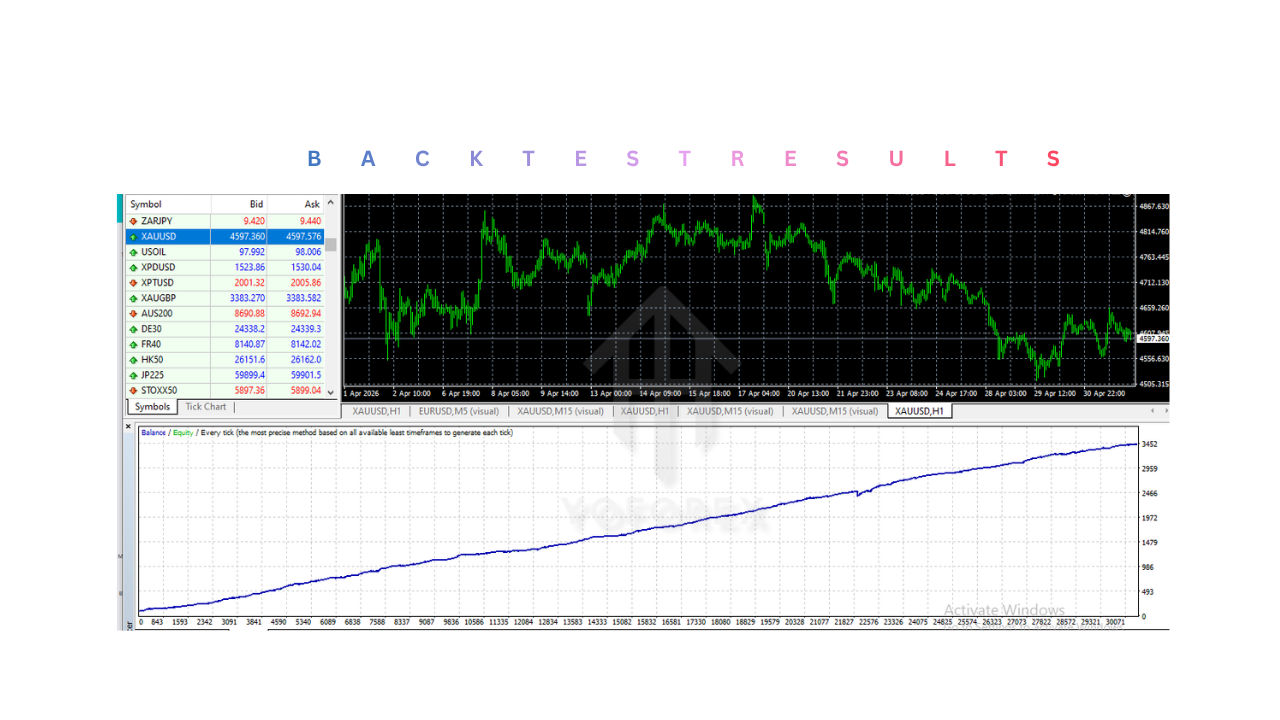Click the green arrow icon next to XAUGBP
Image resolution: width=1280 pixels, height=720 pixels.
[x=133, y=298]
